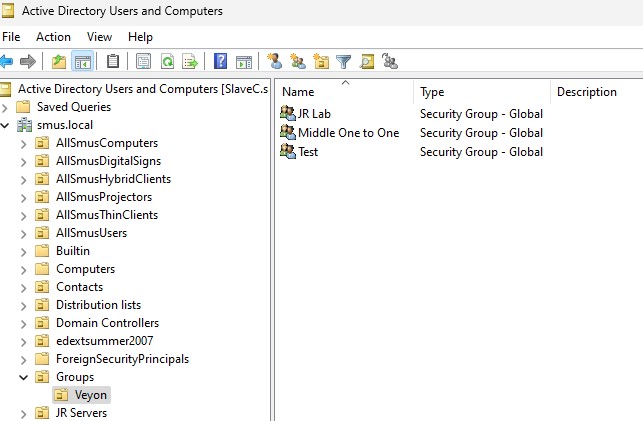Click the Refresh toolbar icon
Screen dimensions: 643x421
point(167,61)
